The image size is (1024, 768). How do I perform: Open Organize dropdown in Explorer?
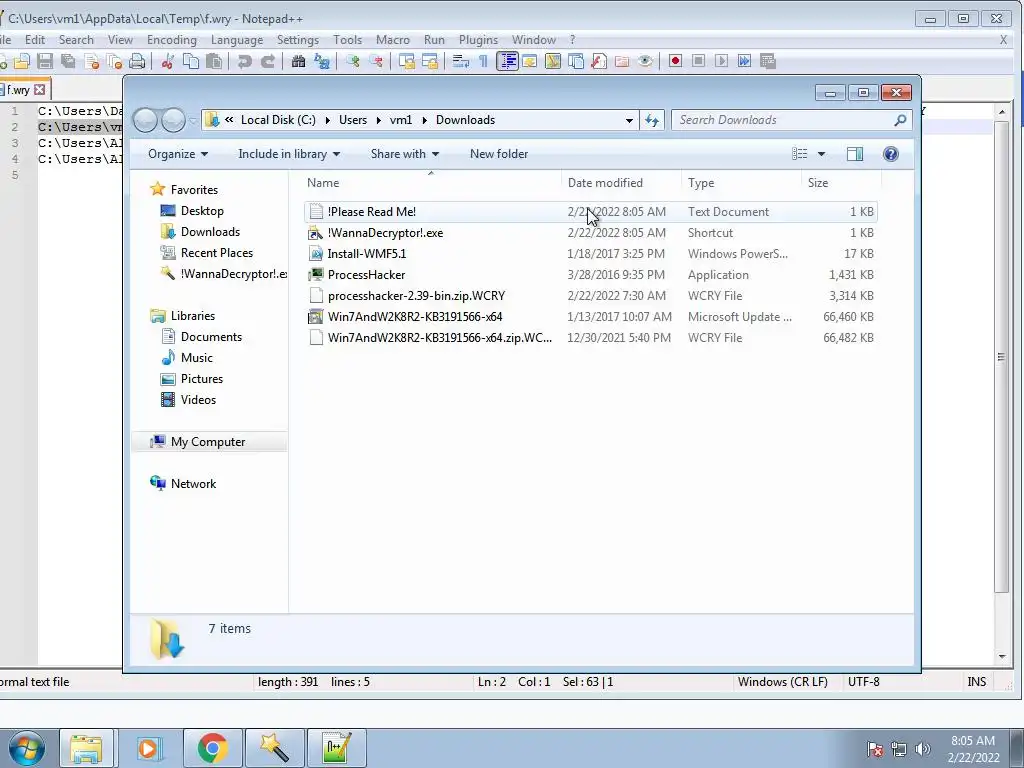click(178, 154)
